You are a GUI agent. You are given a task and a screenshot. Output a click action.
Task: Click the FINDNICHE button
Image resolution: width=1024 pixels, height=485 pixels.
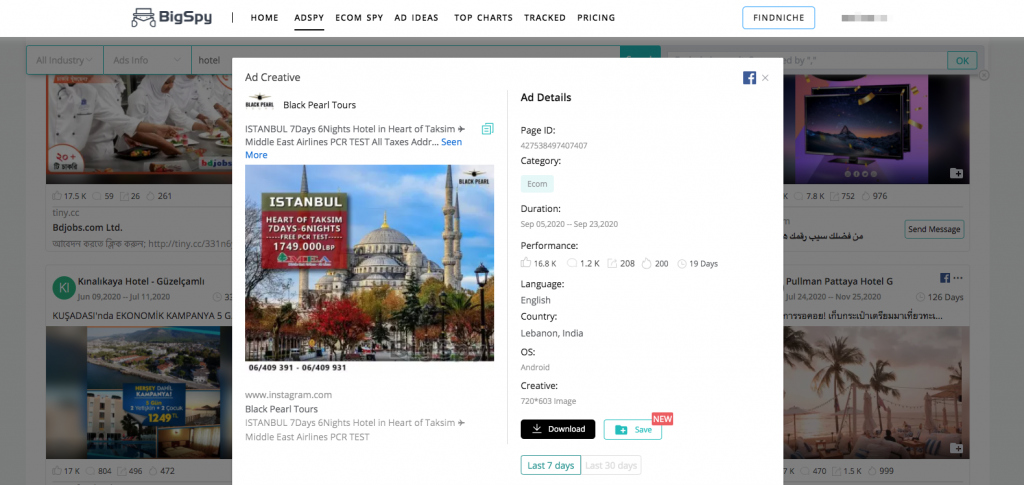[x=778, y=18]
